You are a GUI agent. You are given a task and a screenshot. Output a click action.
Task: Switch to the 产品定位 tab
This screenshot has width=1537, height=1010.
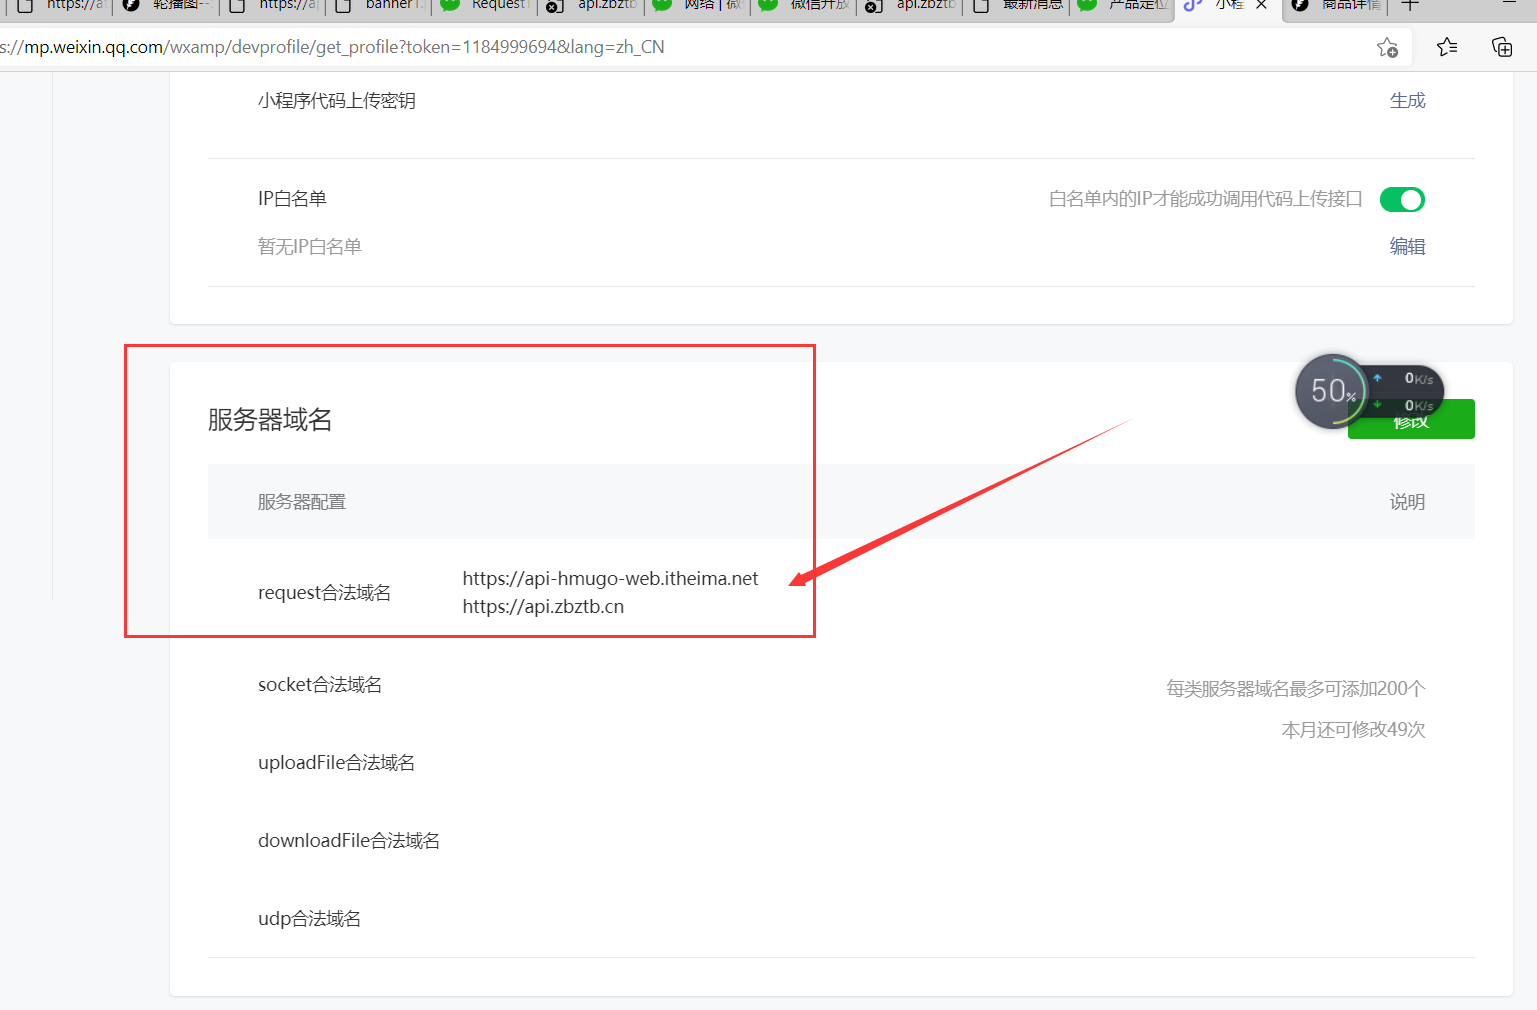point(1139,6)
